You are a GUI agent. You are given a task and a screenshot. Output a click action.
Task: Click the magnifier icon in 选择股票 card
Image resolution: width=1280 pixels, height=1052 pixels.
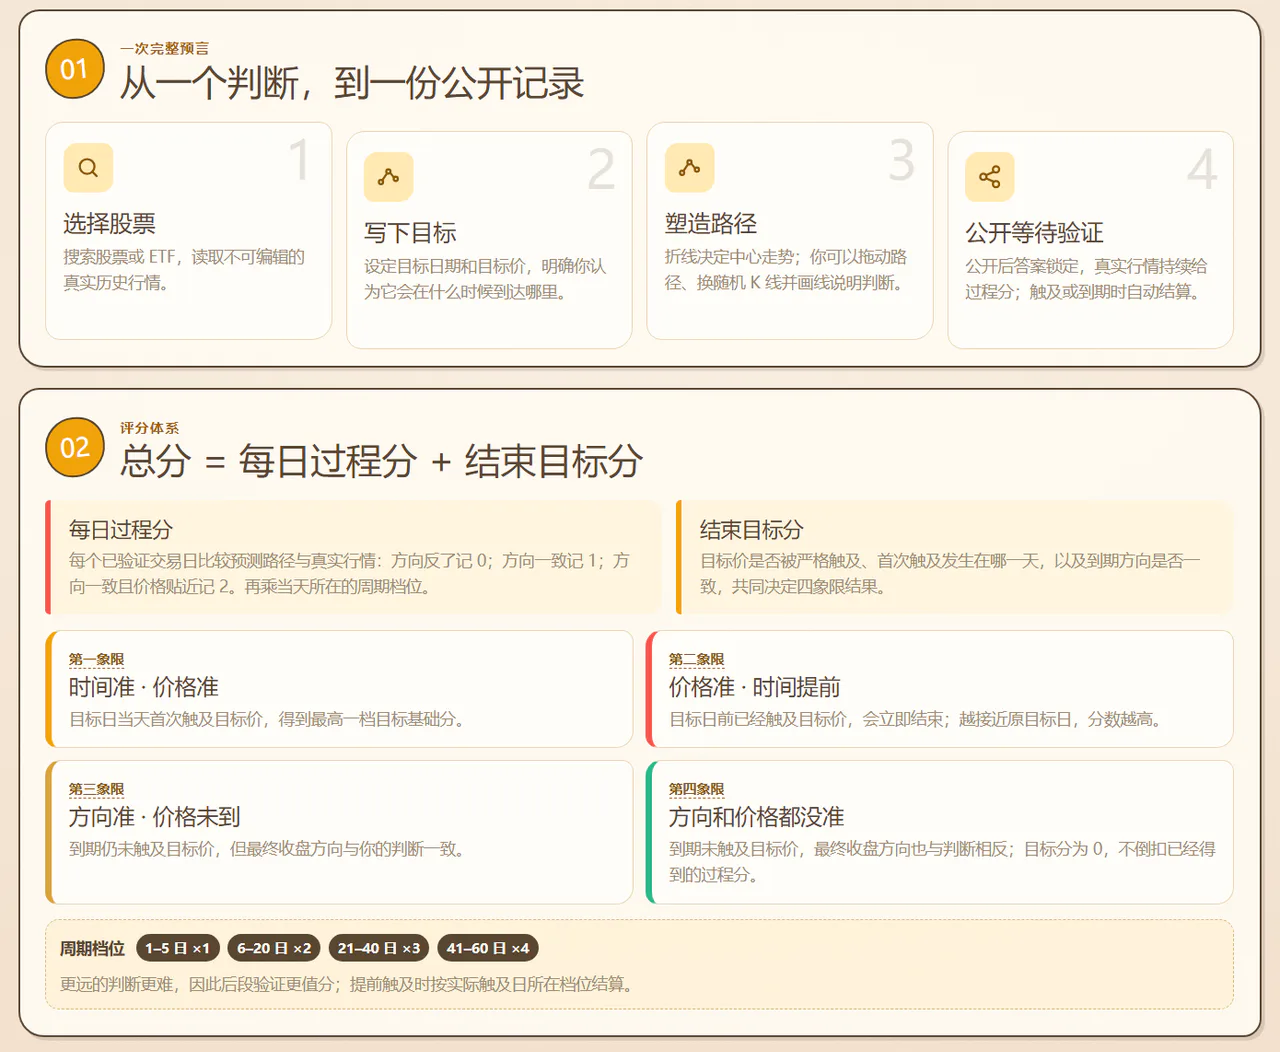coord(88,167)
